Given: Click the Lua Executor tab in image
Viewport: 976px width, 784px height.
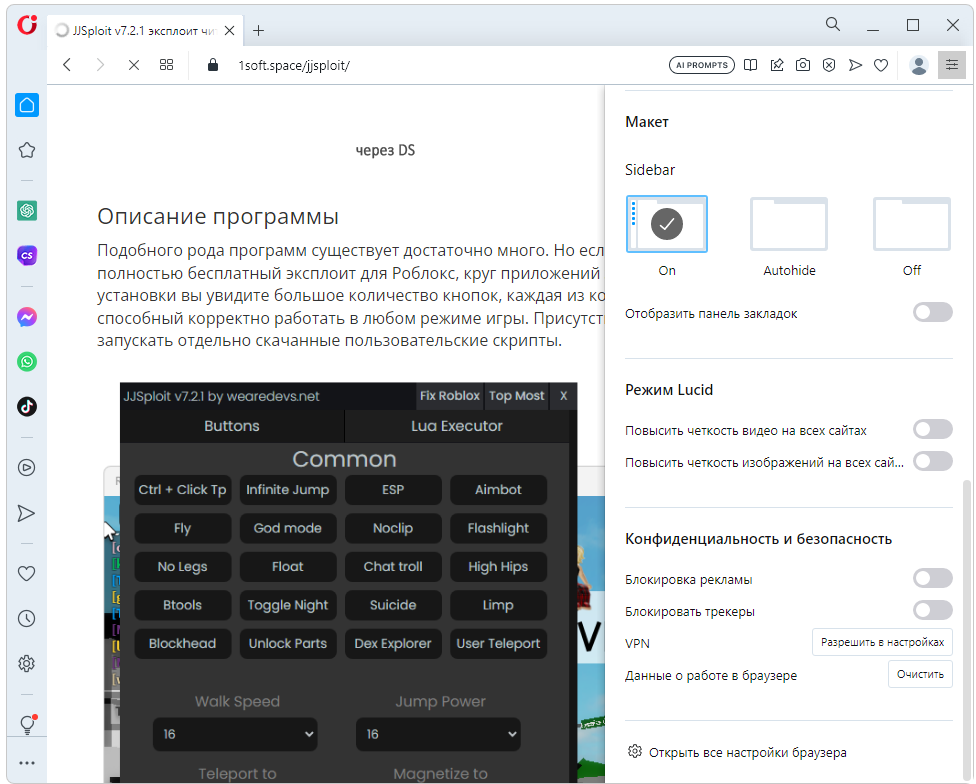Looking at the screenshot, I should (x=456, y=426).
